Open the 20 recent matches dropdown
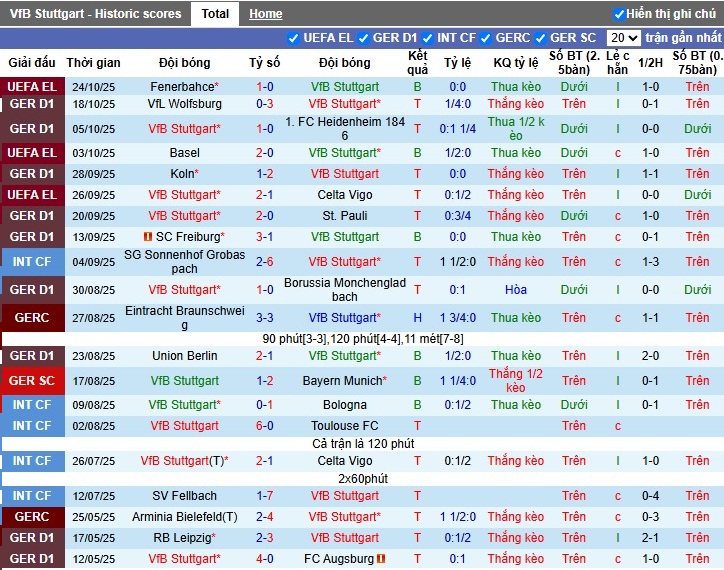Screen dimensions: 724x570 (x=624, y=38)
